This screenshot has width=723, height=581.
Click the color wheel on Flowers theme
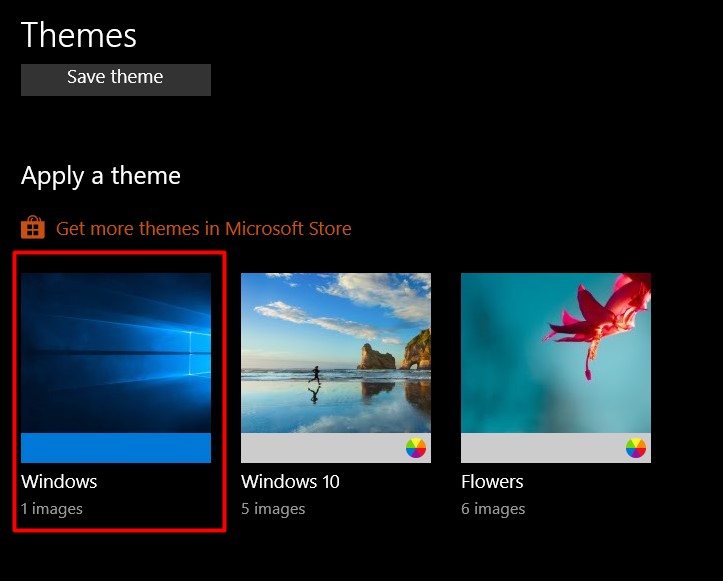click(636, 448)
